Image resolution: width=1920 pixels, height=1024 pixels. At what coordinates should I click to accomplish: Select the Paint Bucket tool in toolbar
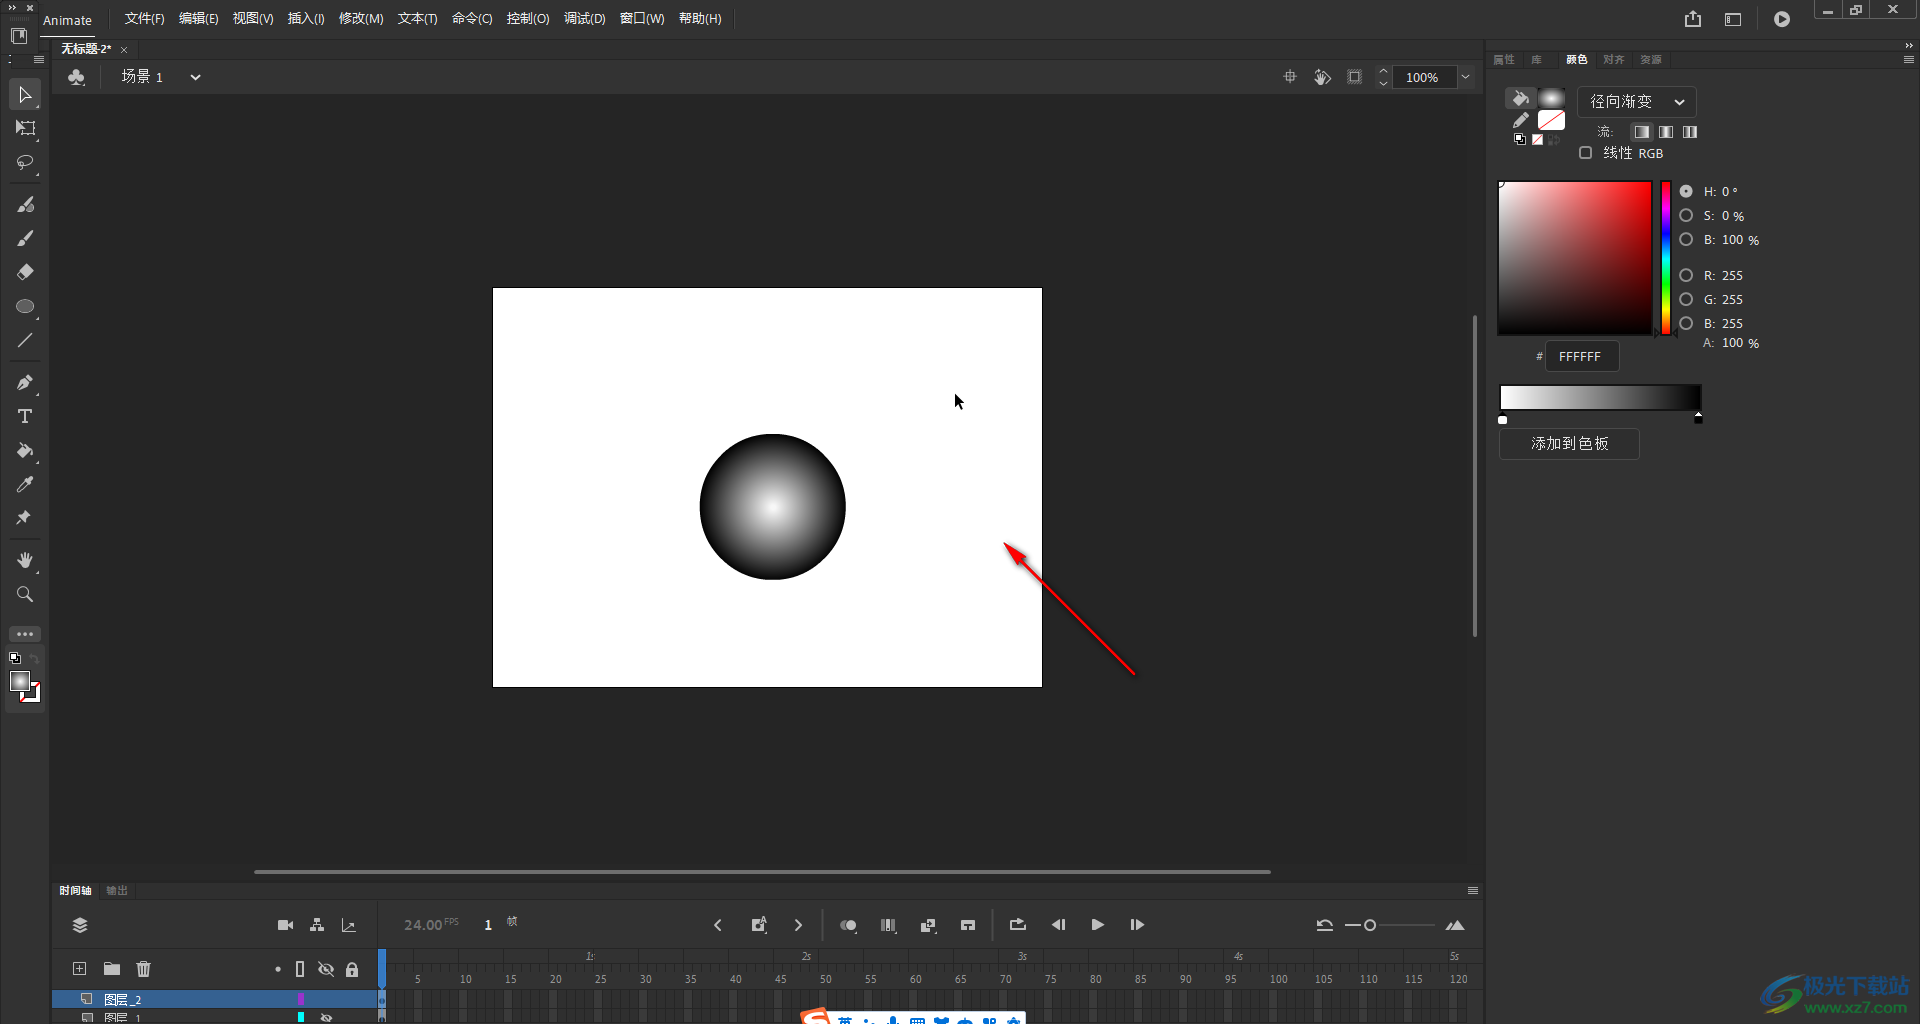click(x=25, y=450)
